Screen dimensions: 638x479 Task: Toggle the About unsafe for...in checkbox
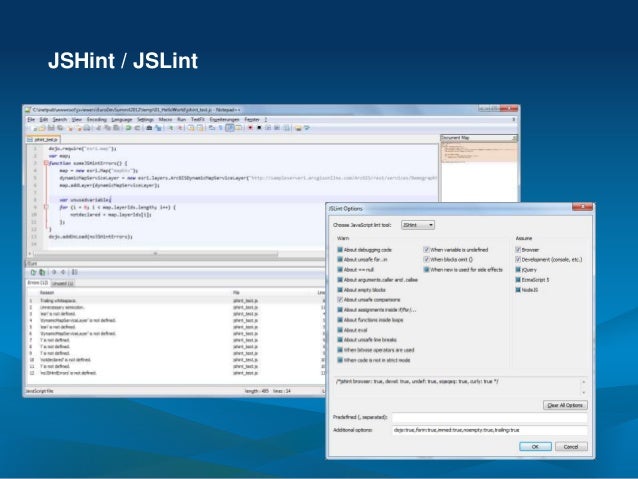pos(340,259)
